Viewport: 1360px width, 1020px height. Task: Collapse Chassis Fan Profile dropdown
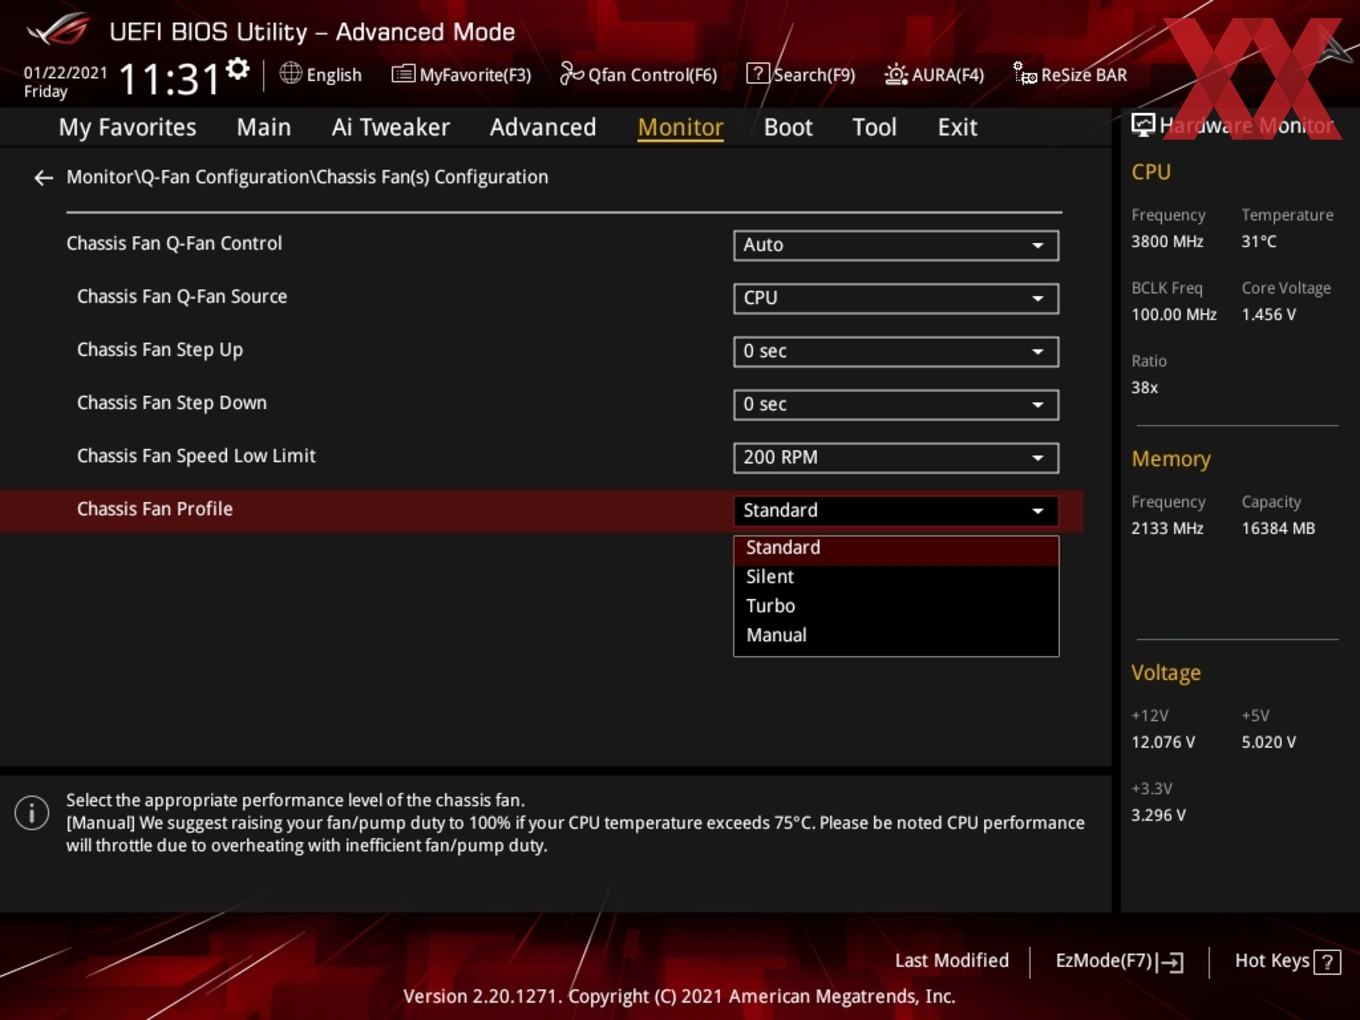point(896,510)
